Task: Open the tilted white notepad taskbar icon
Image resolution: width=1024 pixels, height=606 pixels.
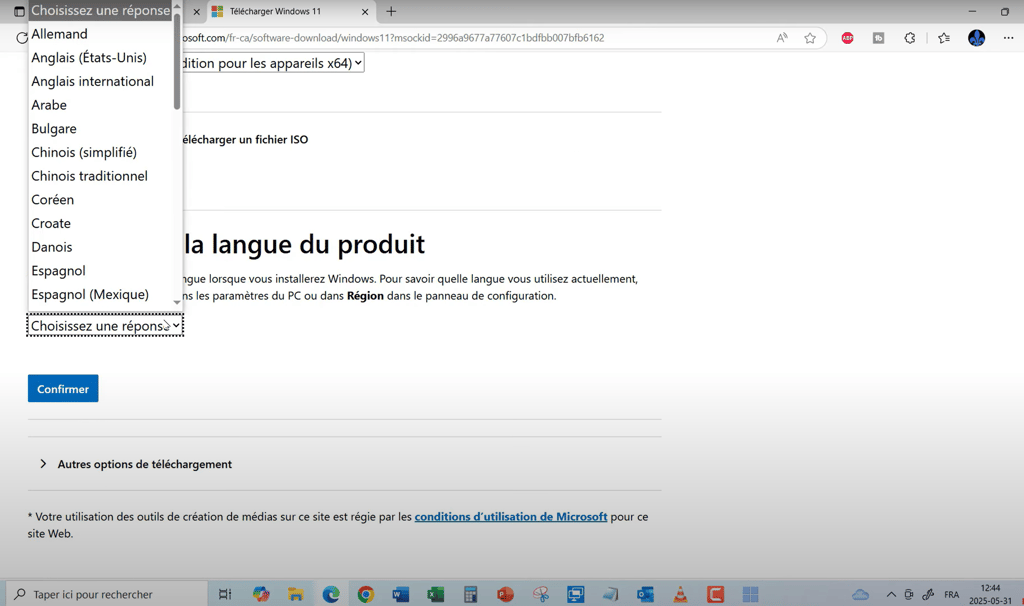Action: (610, 594)
